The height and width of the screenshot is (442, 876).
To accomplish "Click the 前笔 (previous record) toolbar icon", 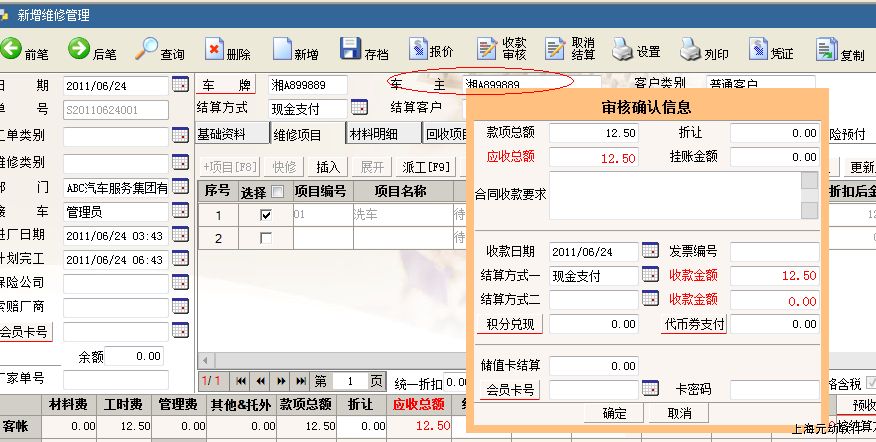I will point(12,48).
